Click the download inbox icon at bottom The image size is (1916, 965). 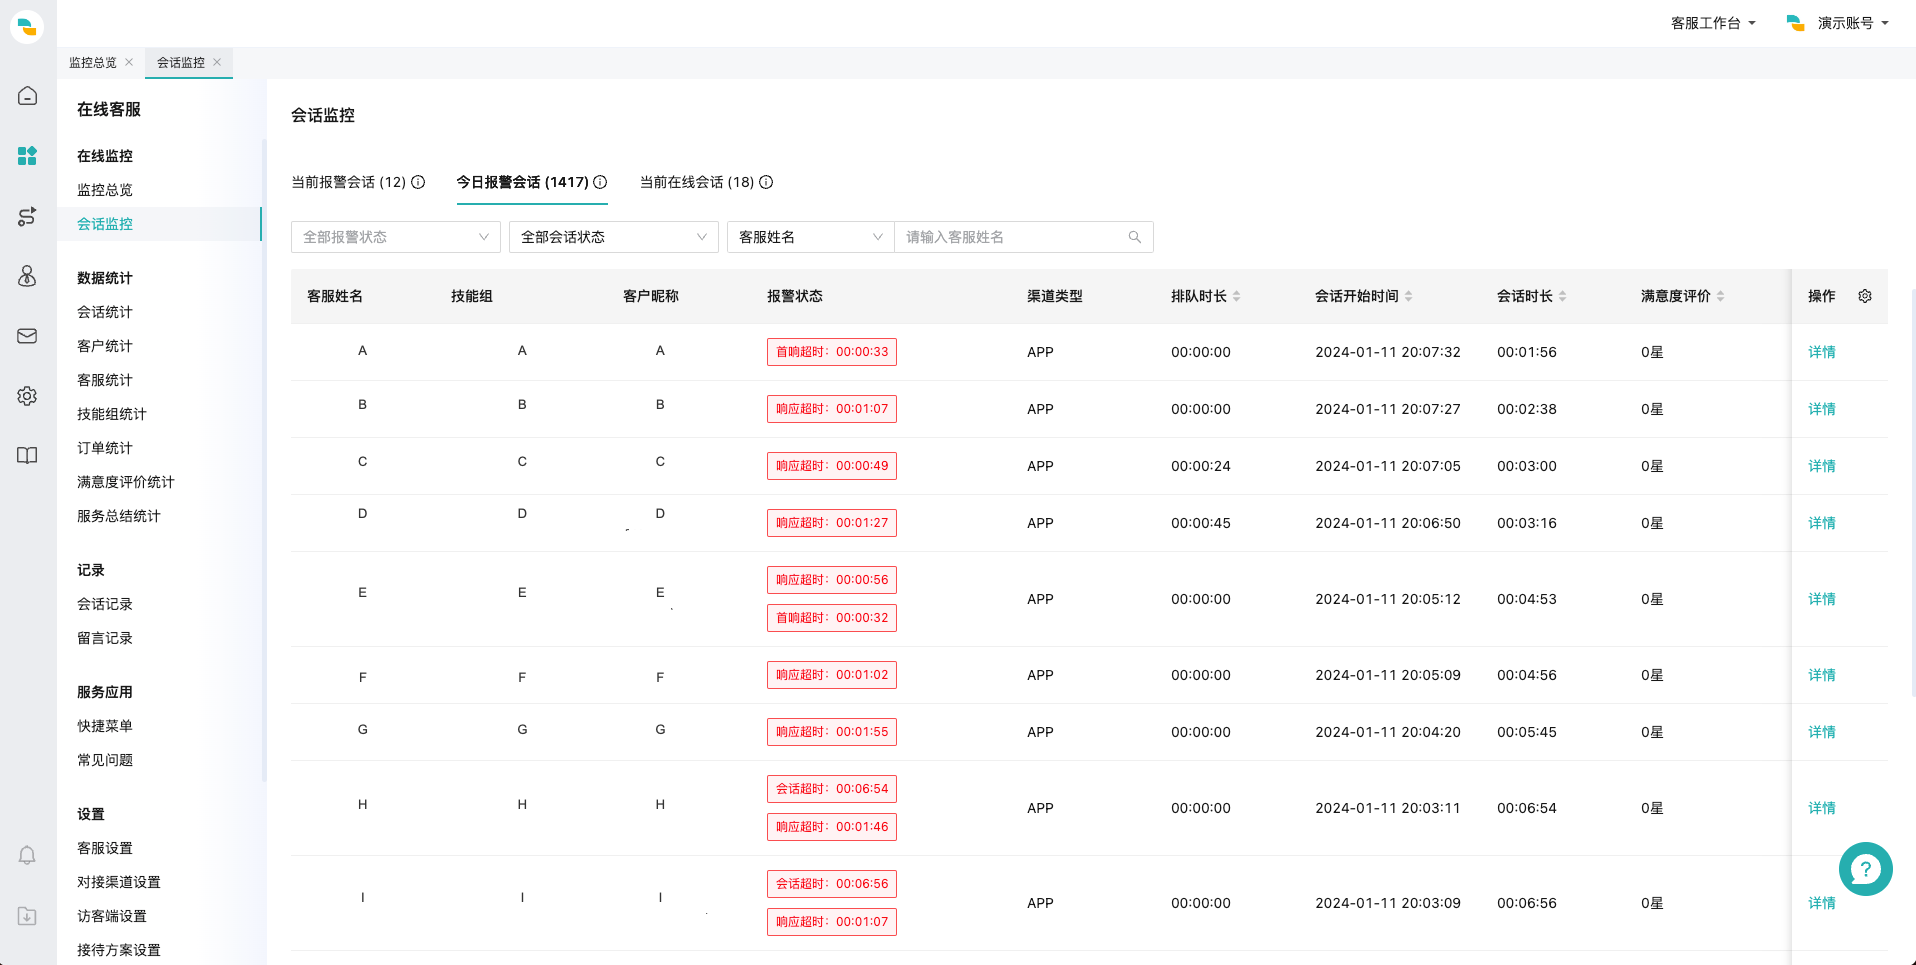coord(27,916)
